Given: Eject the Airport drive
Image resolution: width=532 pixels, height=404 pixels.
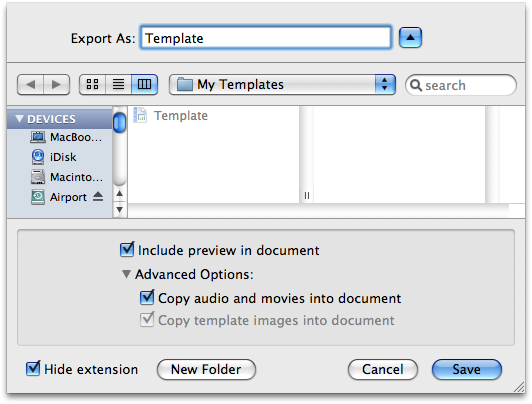Looking at the screenshot, I should pos(98,196).
